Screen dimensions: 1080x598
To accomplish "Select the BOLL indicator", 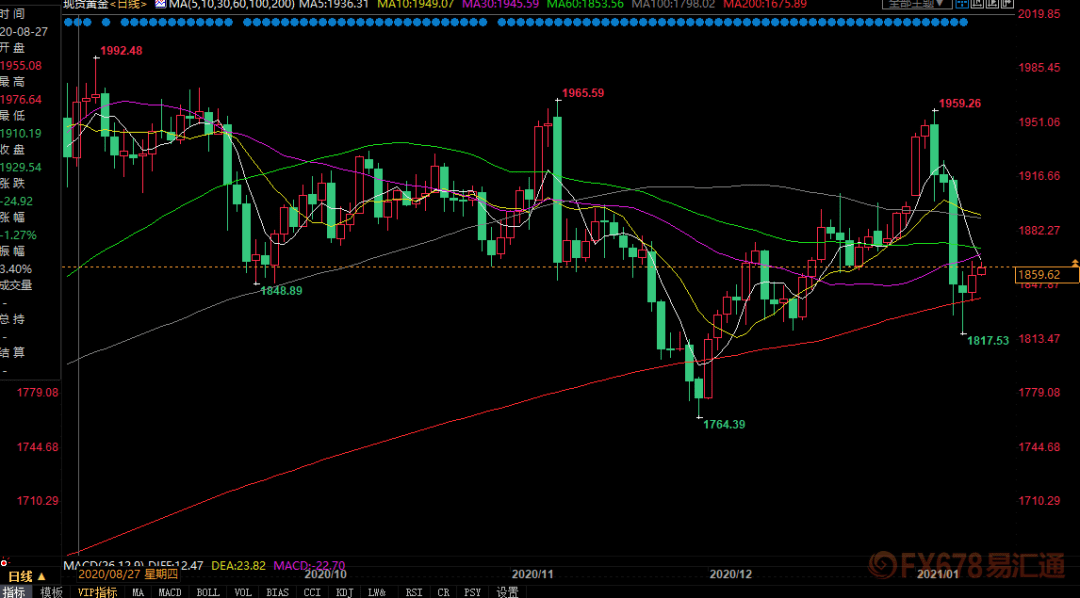I will [x=207, y=592].
